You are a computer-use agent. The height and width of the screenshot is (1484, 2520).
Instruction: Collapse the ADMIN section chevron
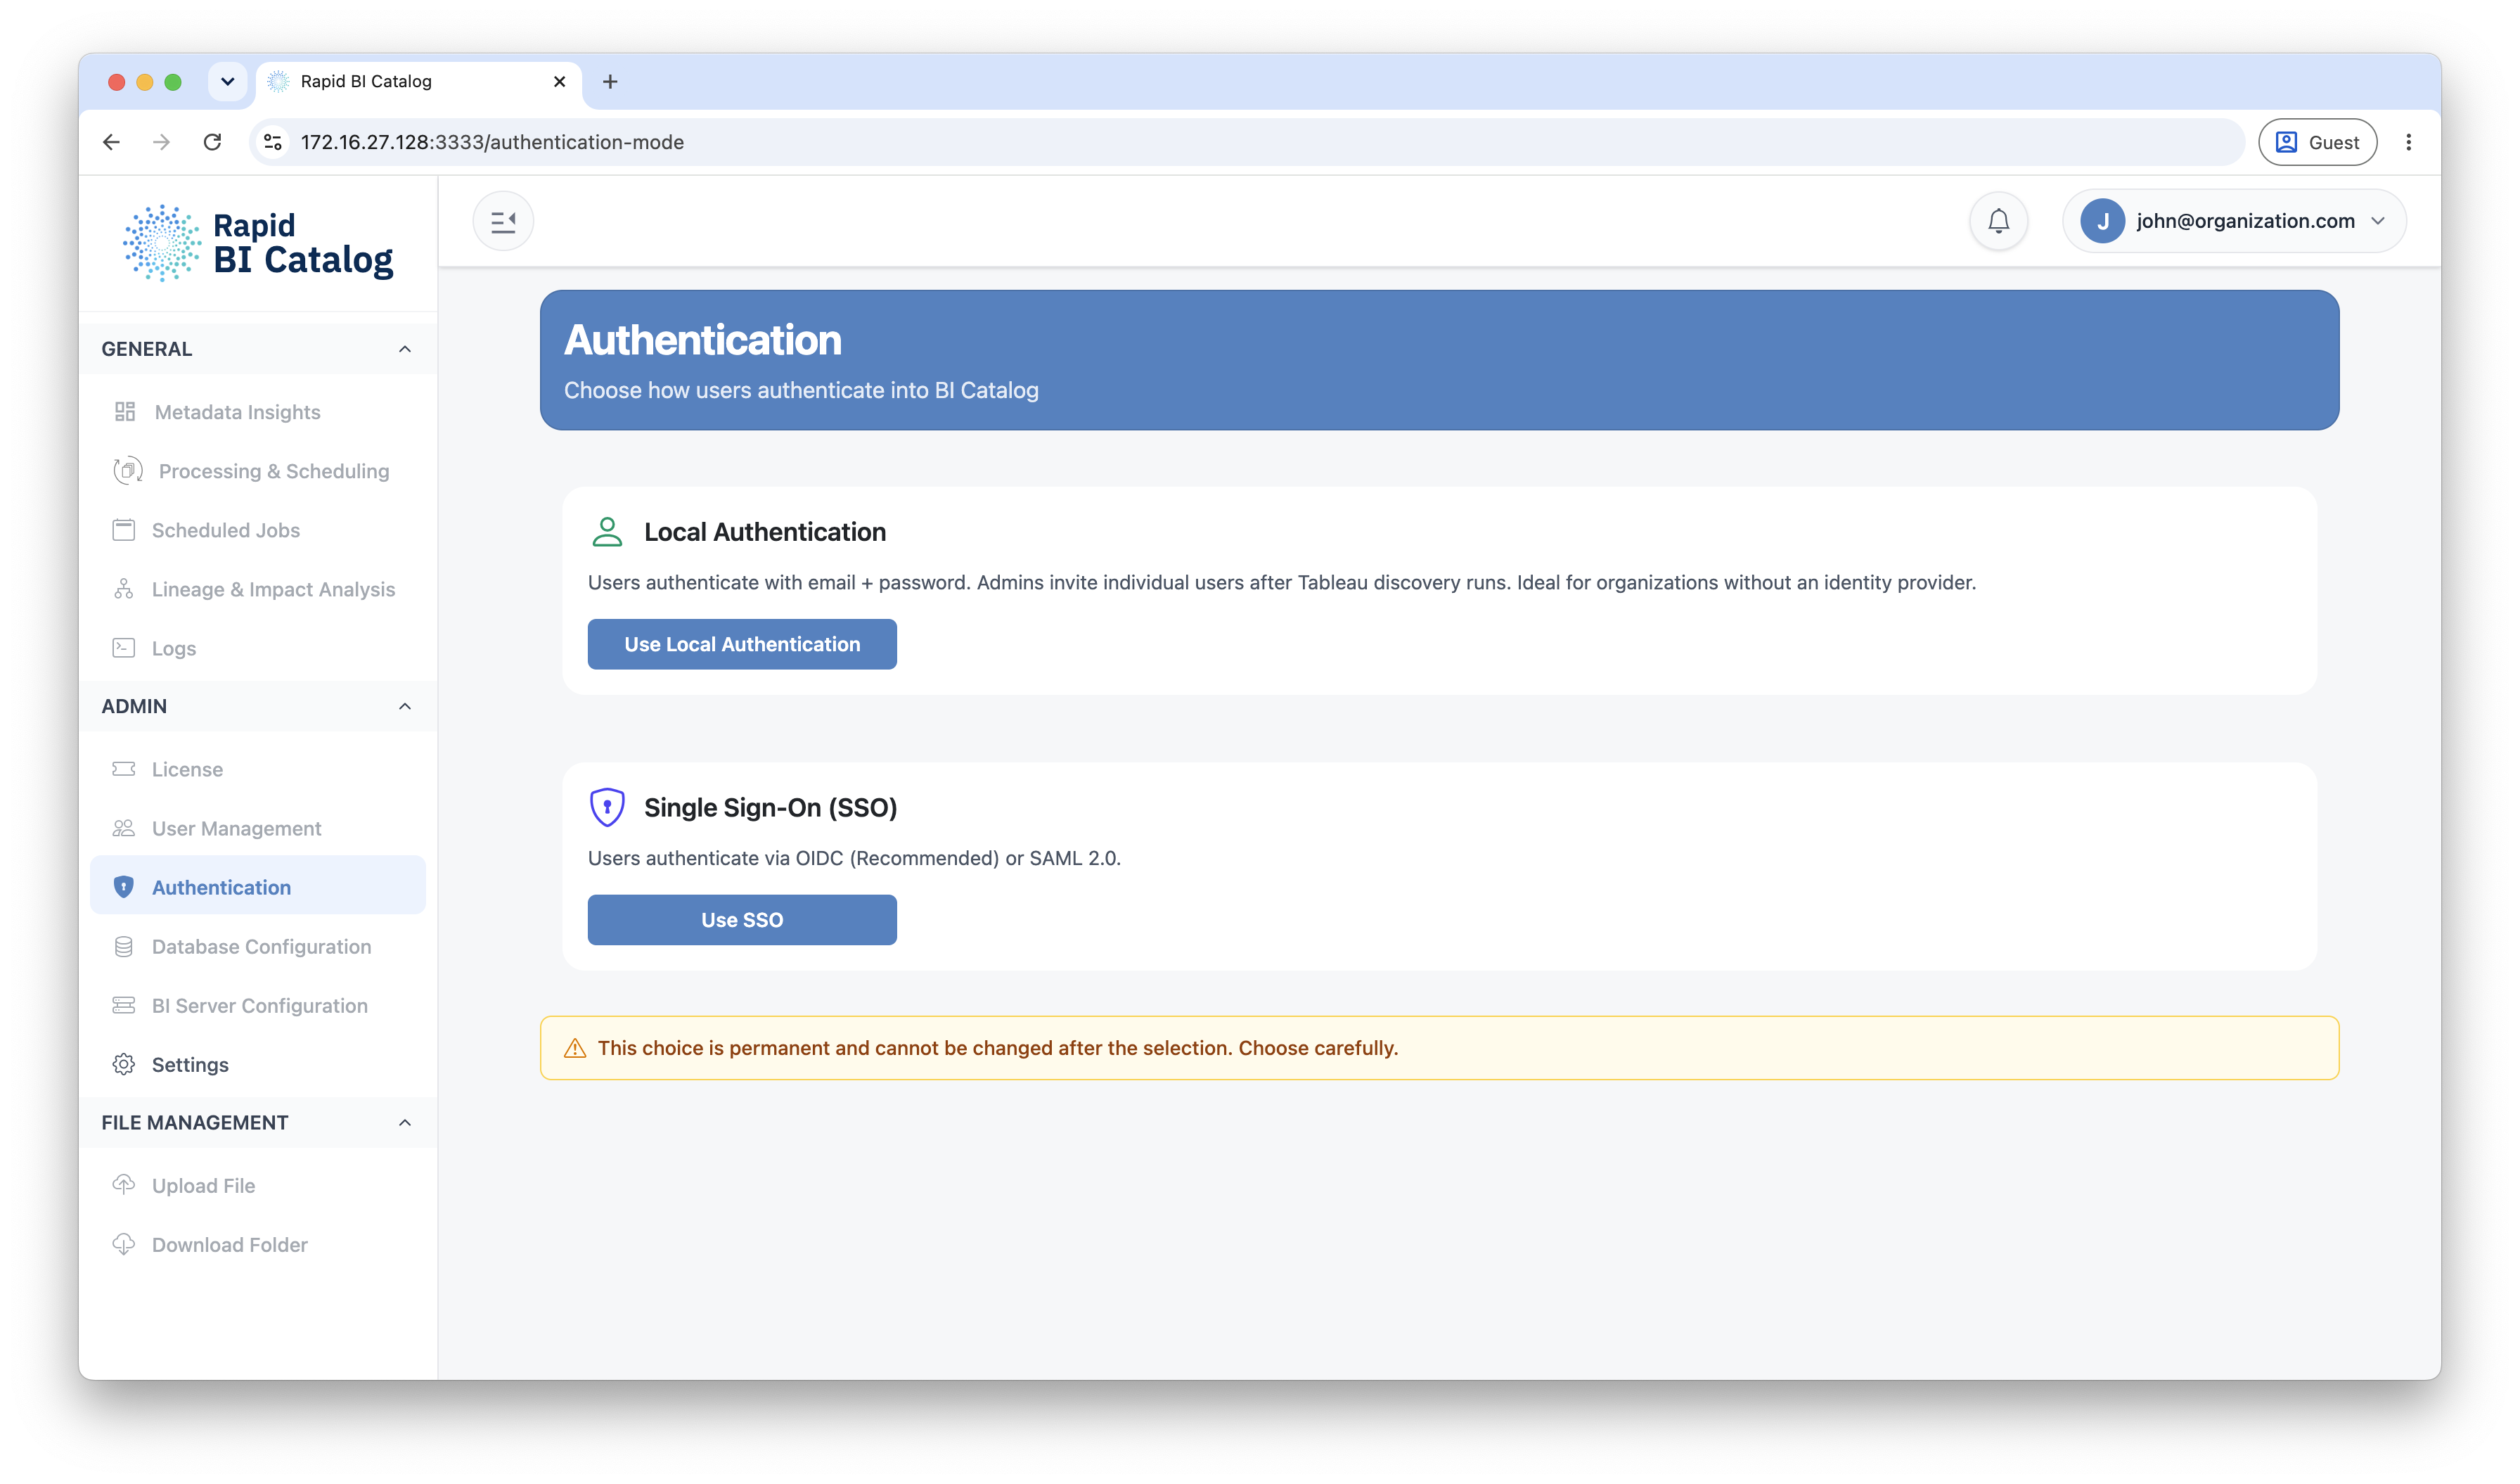(405, 706)
